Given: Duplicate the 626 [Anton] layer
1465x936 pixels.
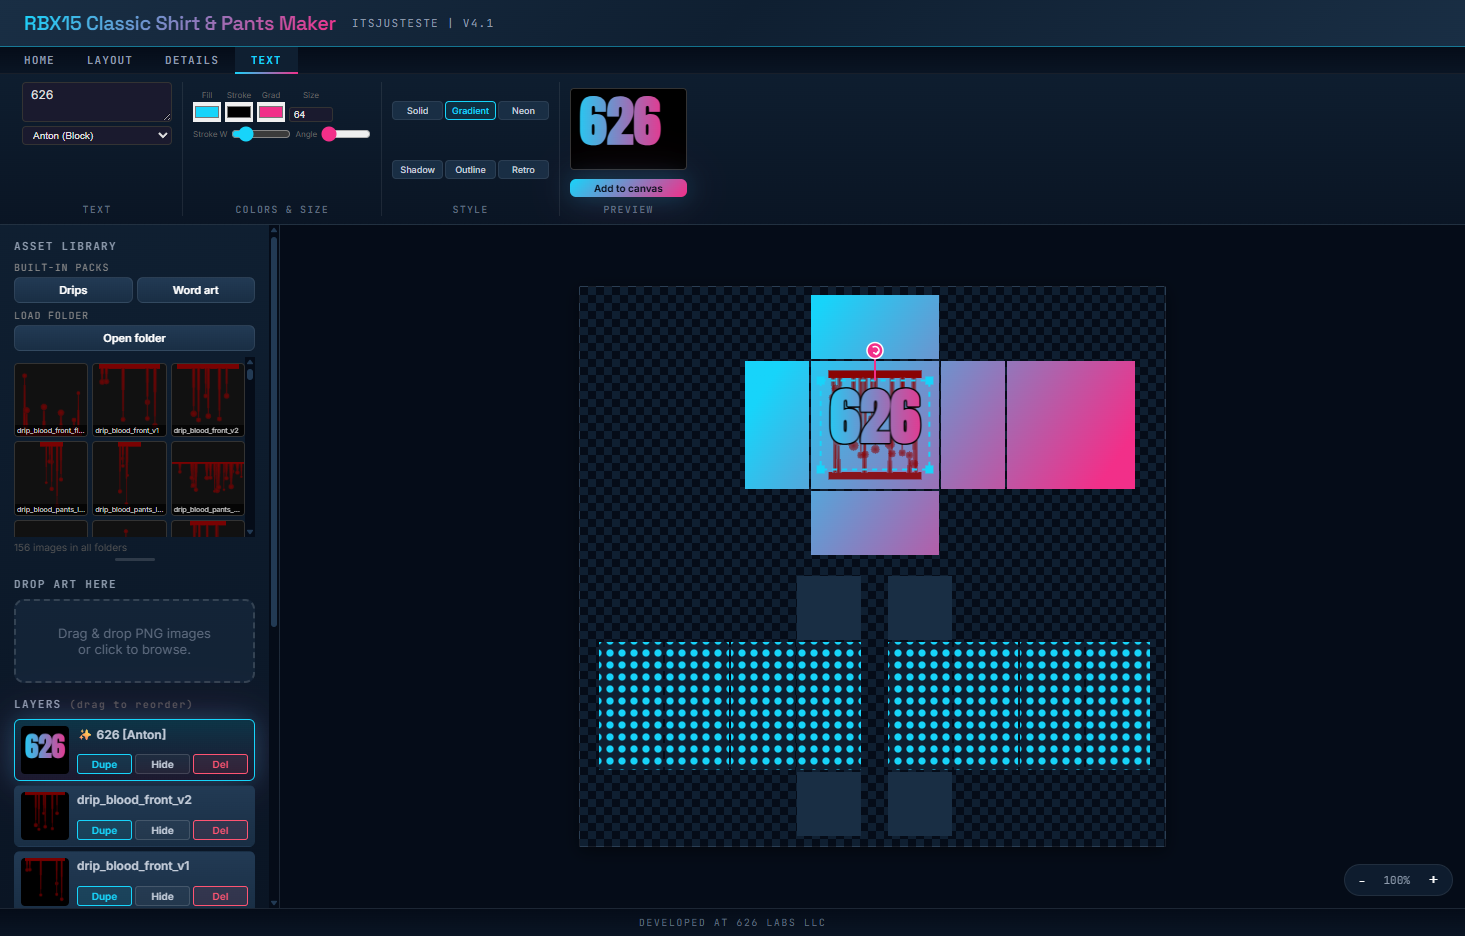Looking at the screenshot, I should coord(105,765).
